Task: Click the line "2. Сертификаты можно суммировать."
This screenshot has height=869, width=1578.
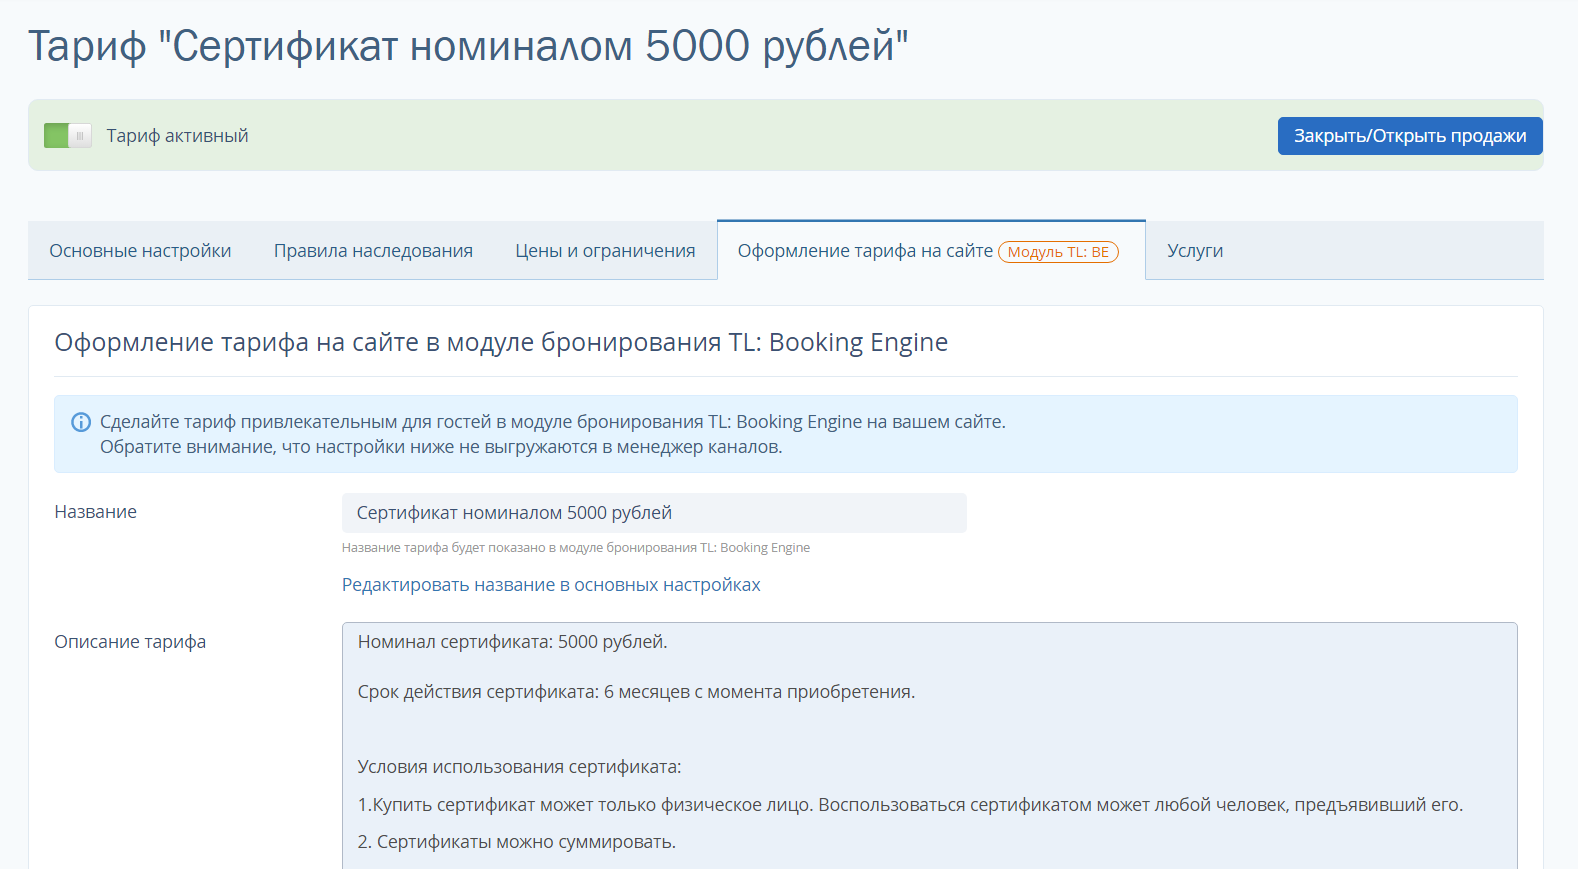Action: 516,842
